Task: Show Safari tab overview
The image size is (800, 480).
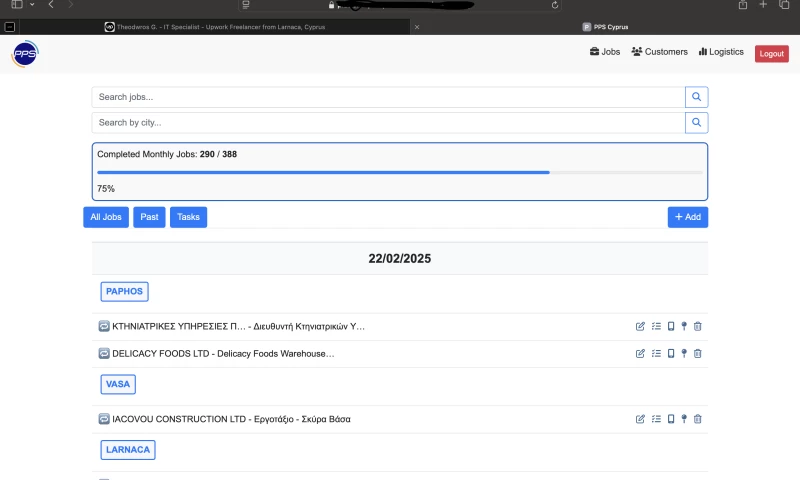Action: pos(784,5)
